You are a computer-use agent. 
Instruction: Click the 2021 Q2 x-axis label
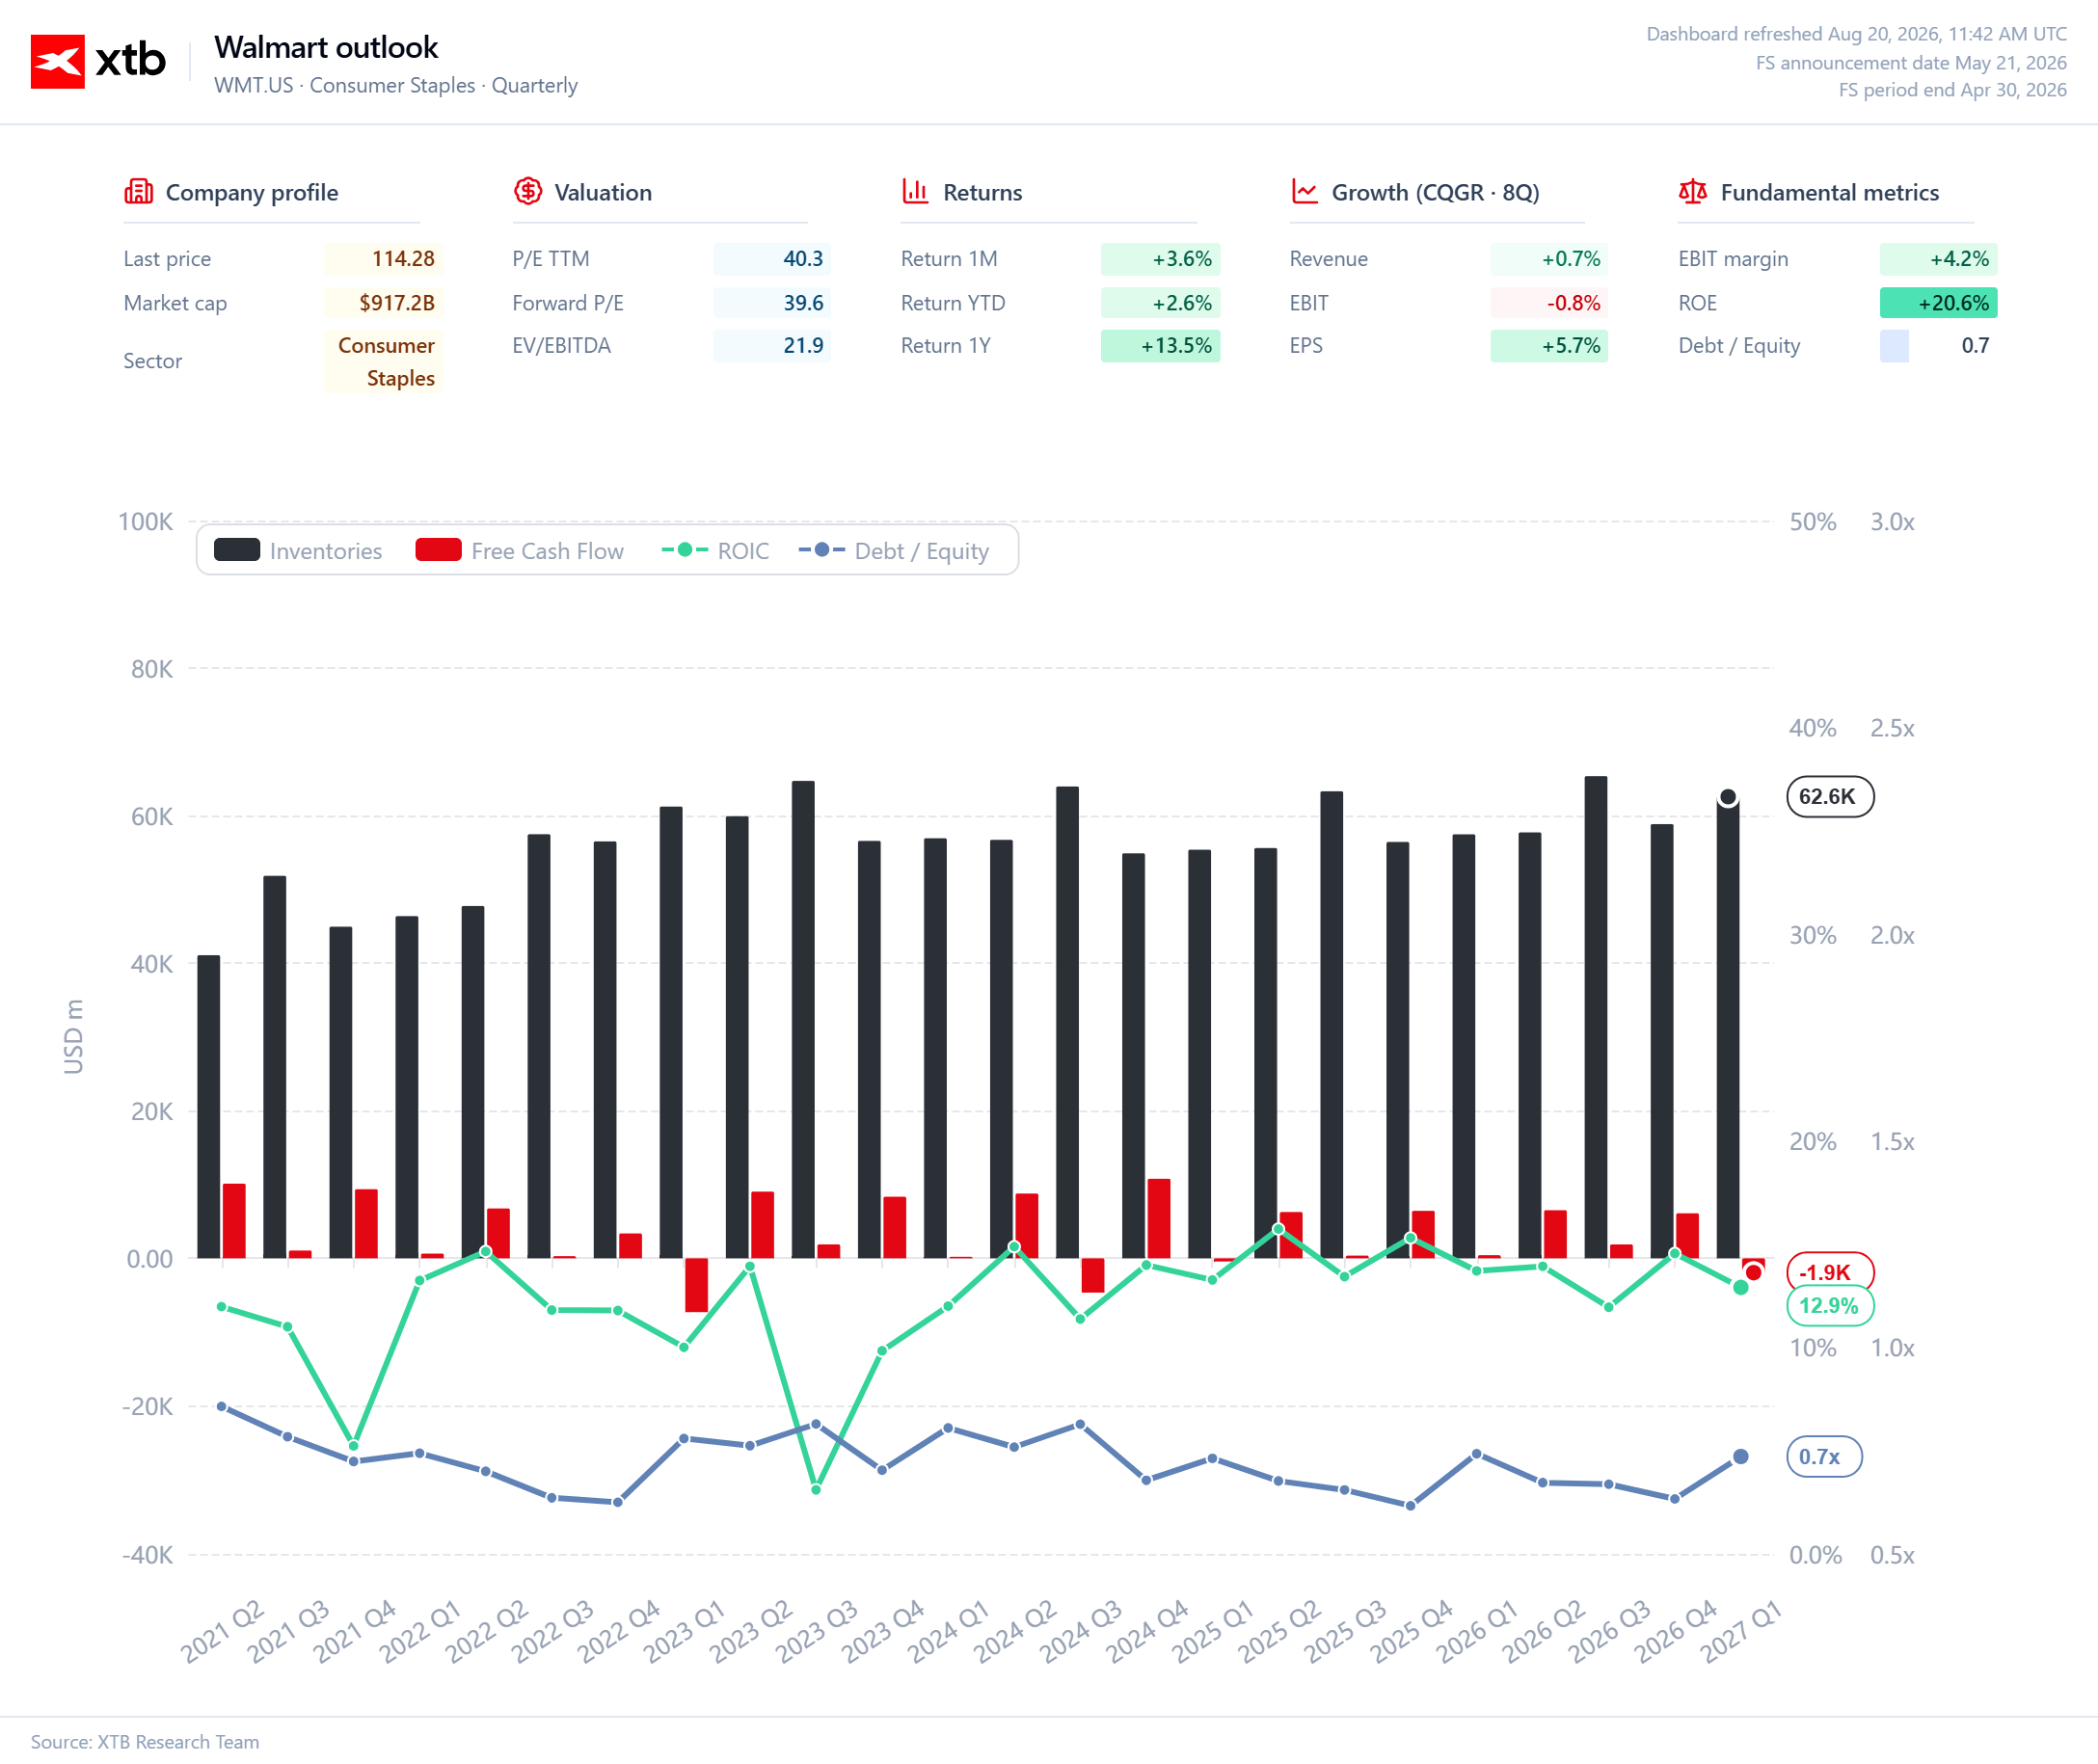click(x=222, y=1631)
